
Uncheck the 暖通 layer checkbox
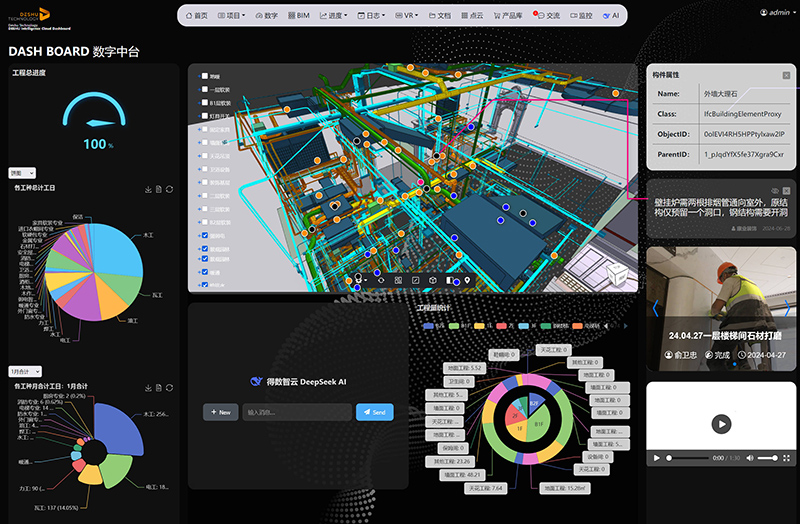coord(205,271)
